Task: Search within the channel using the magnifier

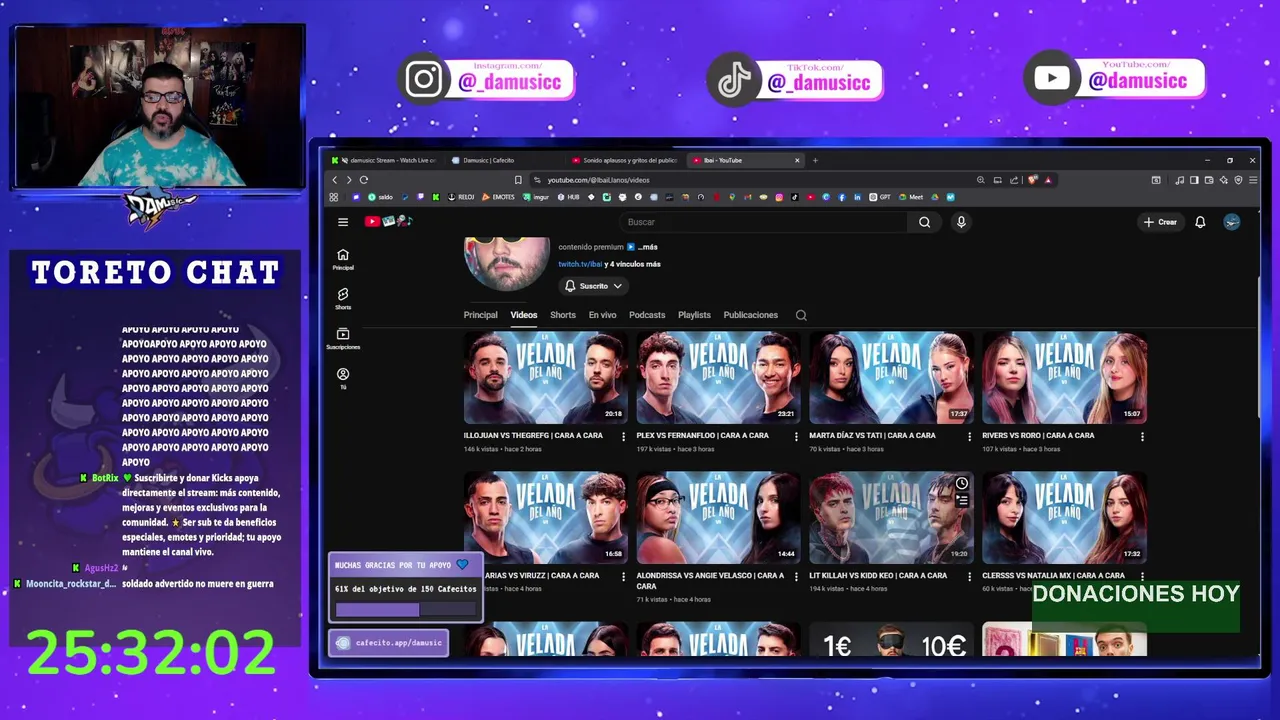Action: click(801, 315)
